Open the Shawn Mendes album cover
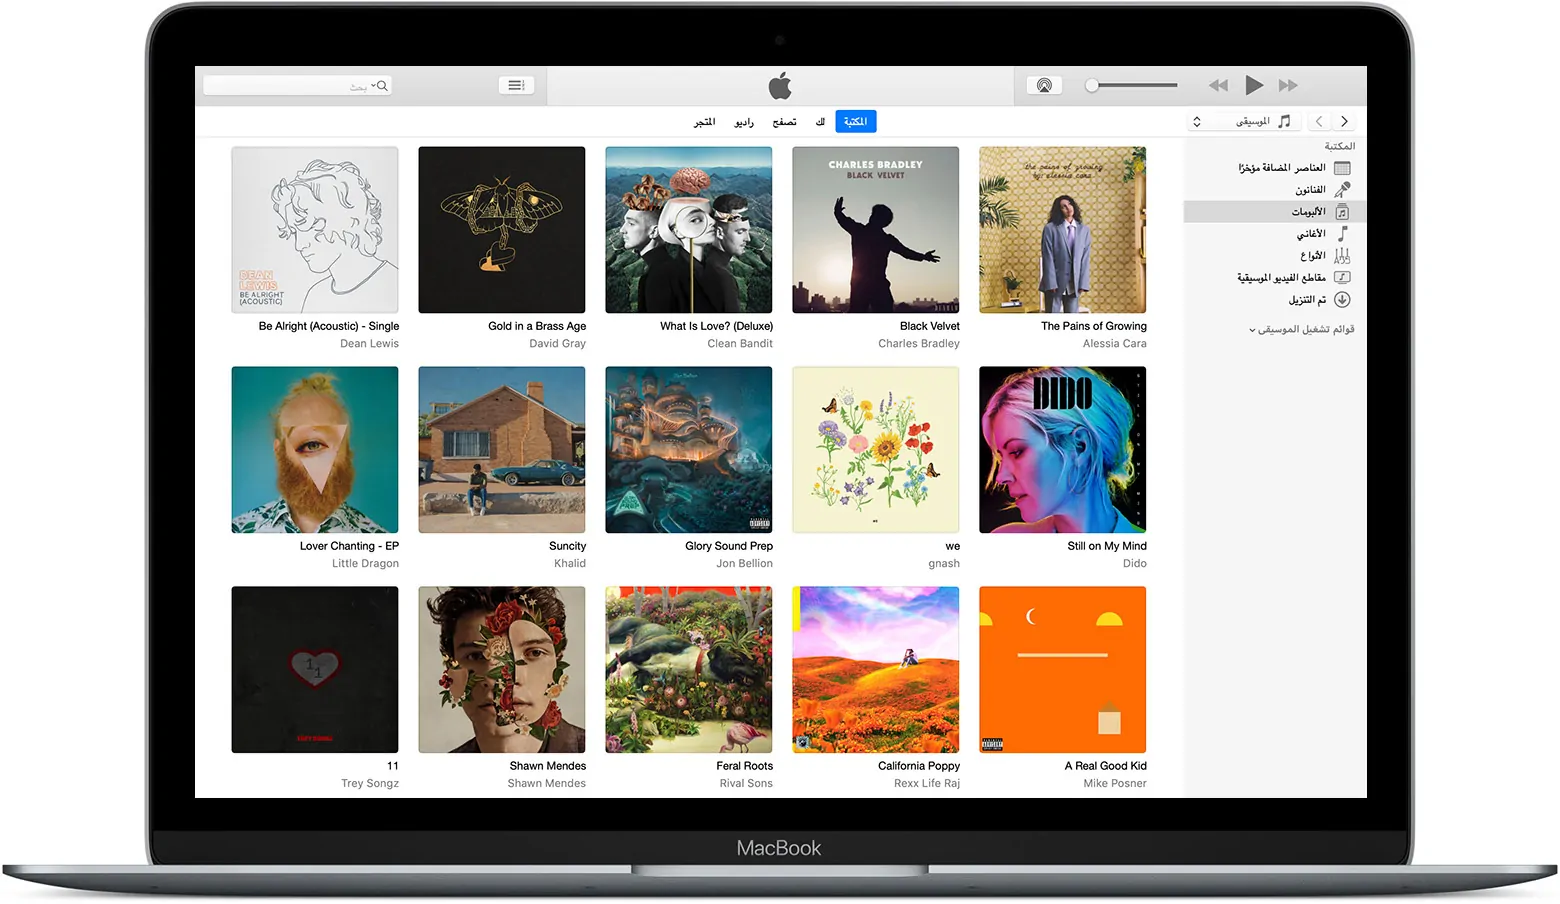Viewport: 1560px width, 904px height. point(502,670)
